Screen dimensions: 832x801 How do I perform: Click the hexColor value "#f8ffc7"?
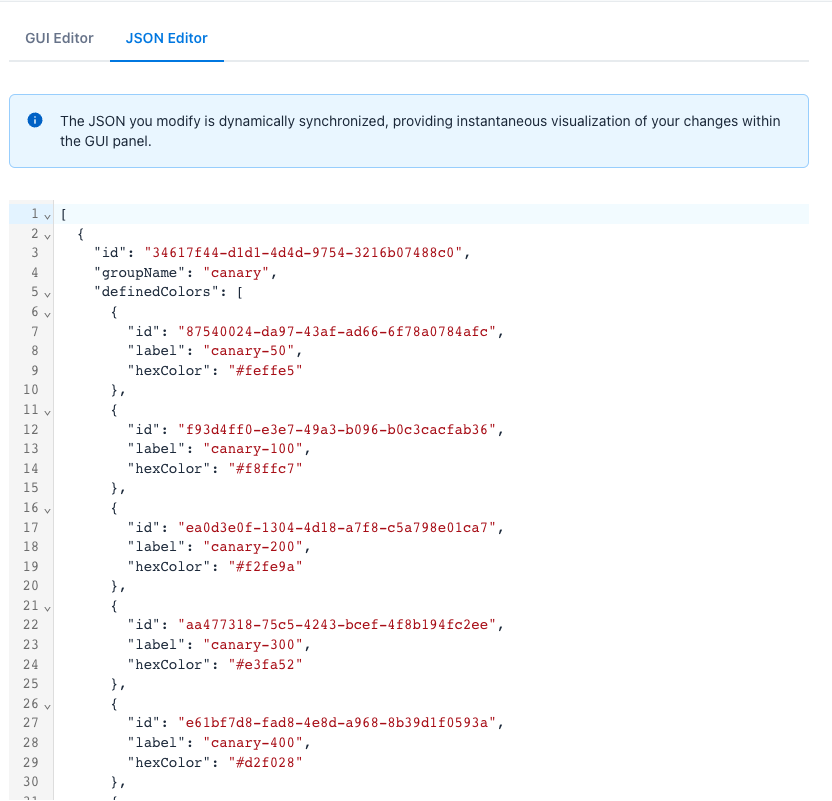tap(265, 469)
